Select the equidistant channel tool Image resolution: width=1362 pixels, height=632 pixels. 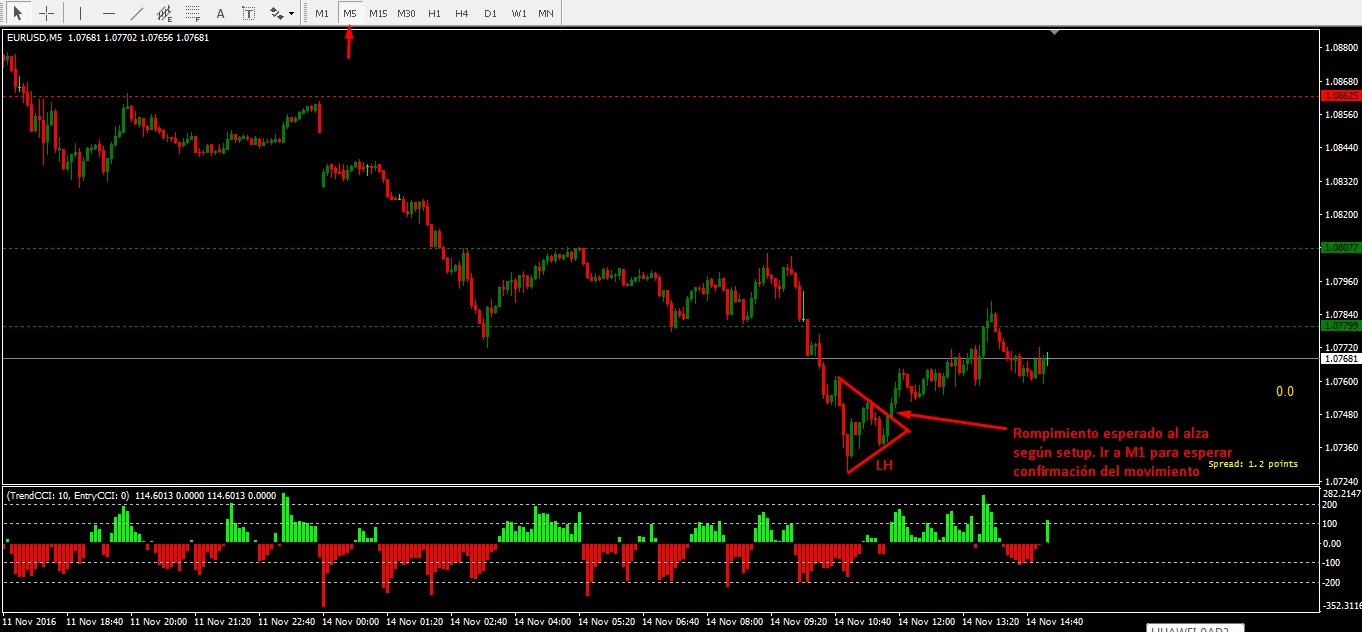tap(165, 13)
